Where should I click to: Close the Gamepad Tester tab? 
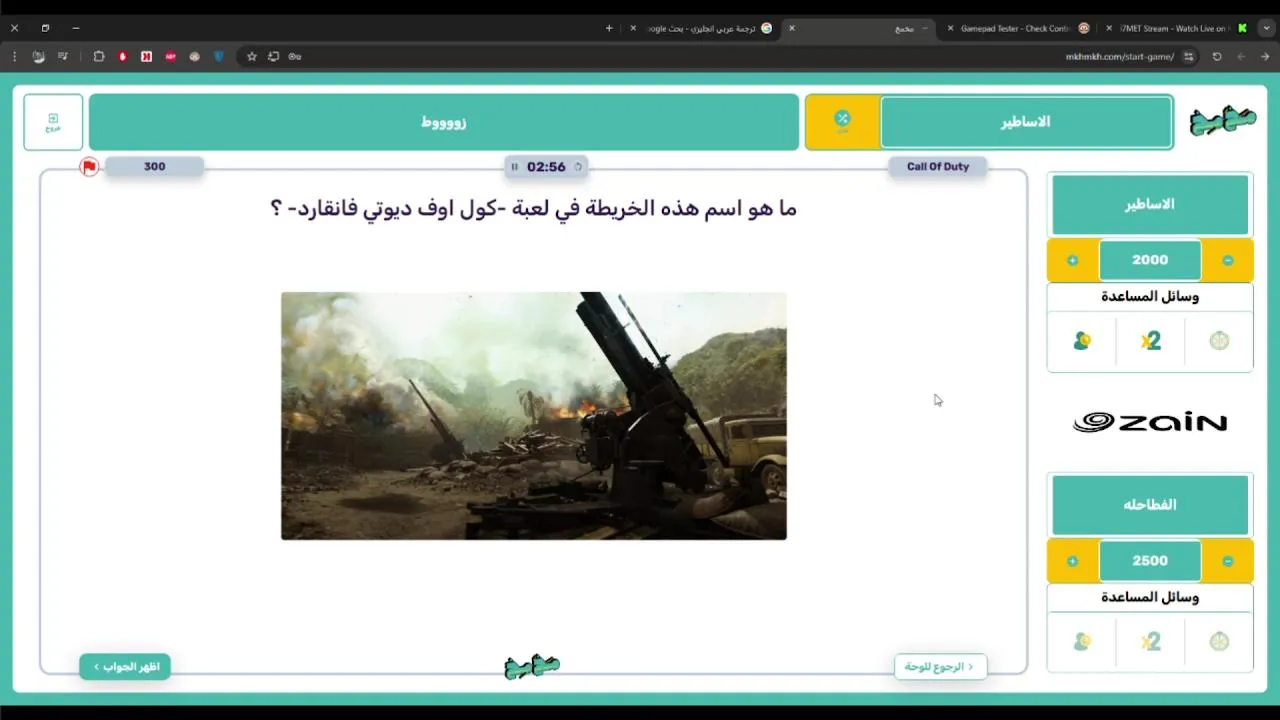pos(950,28)
